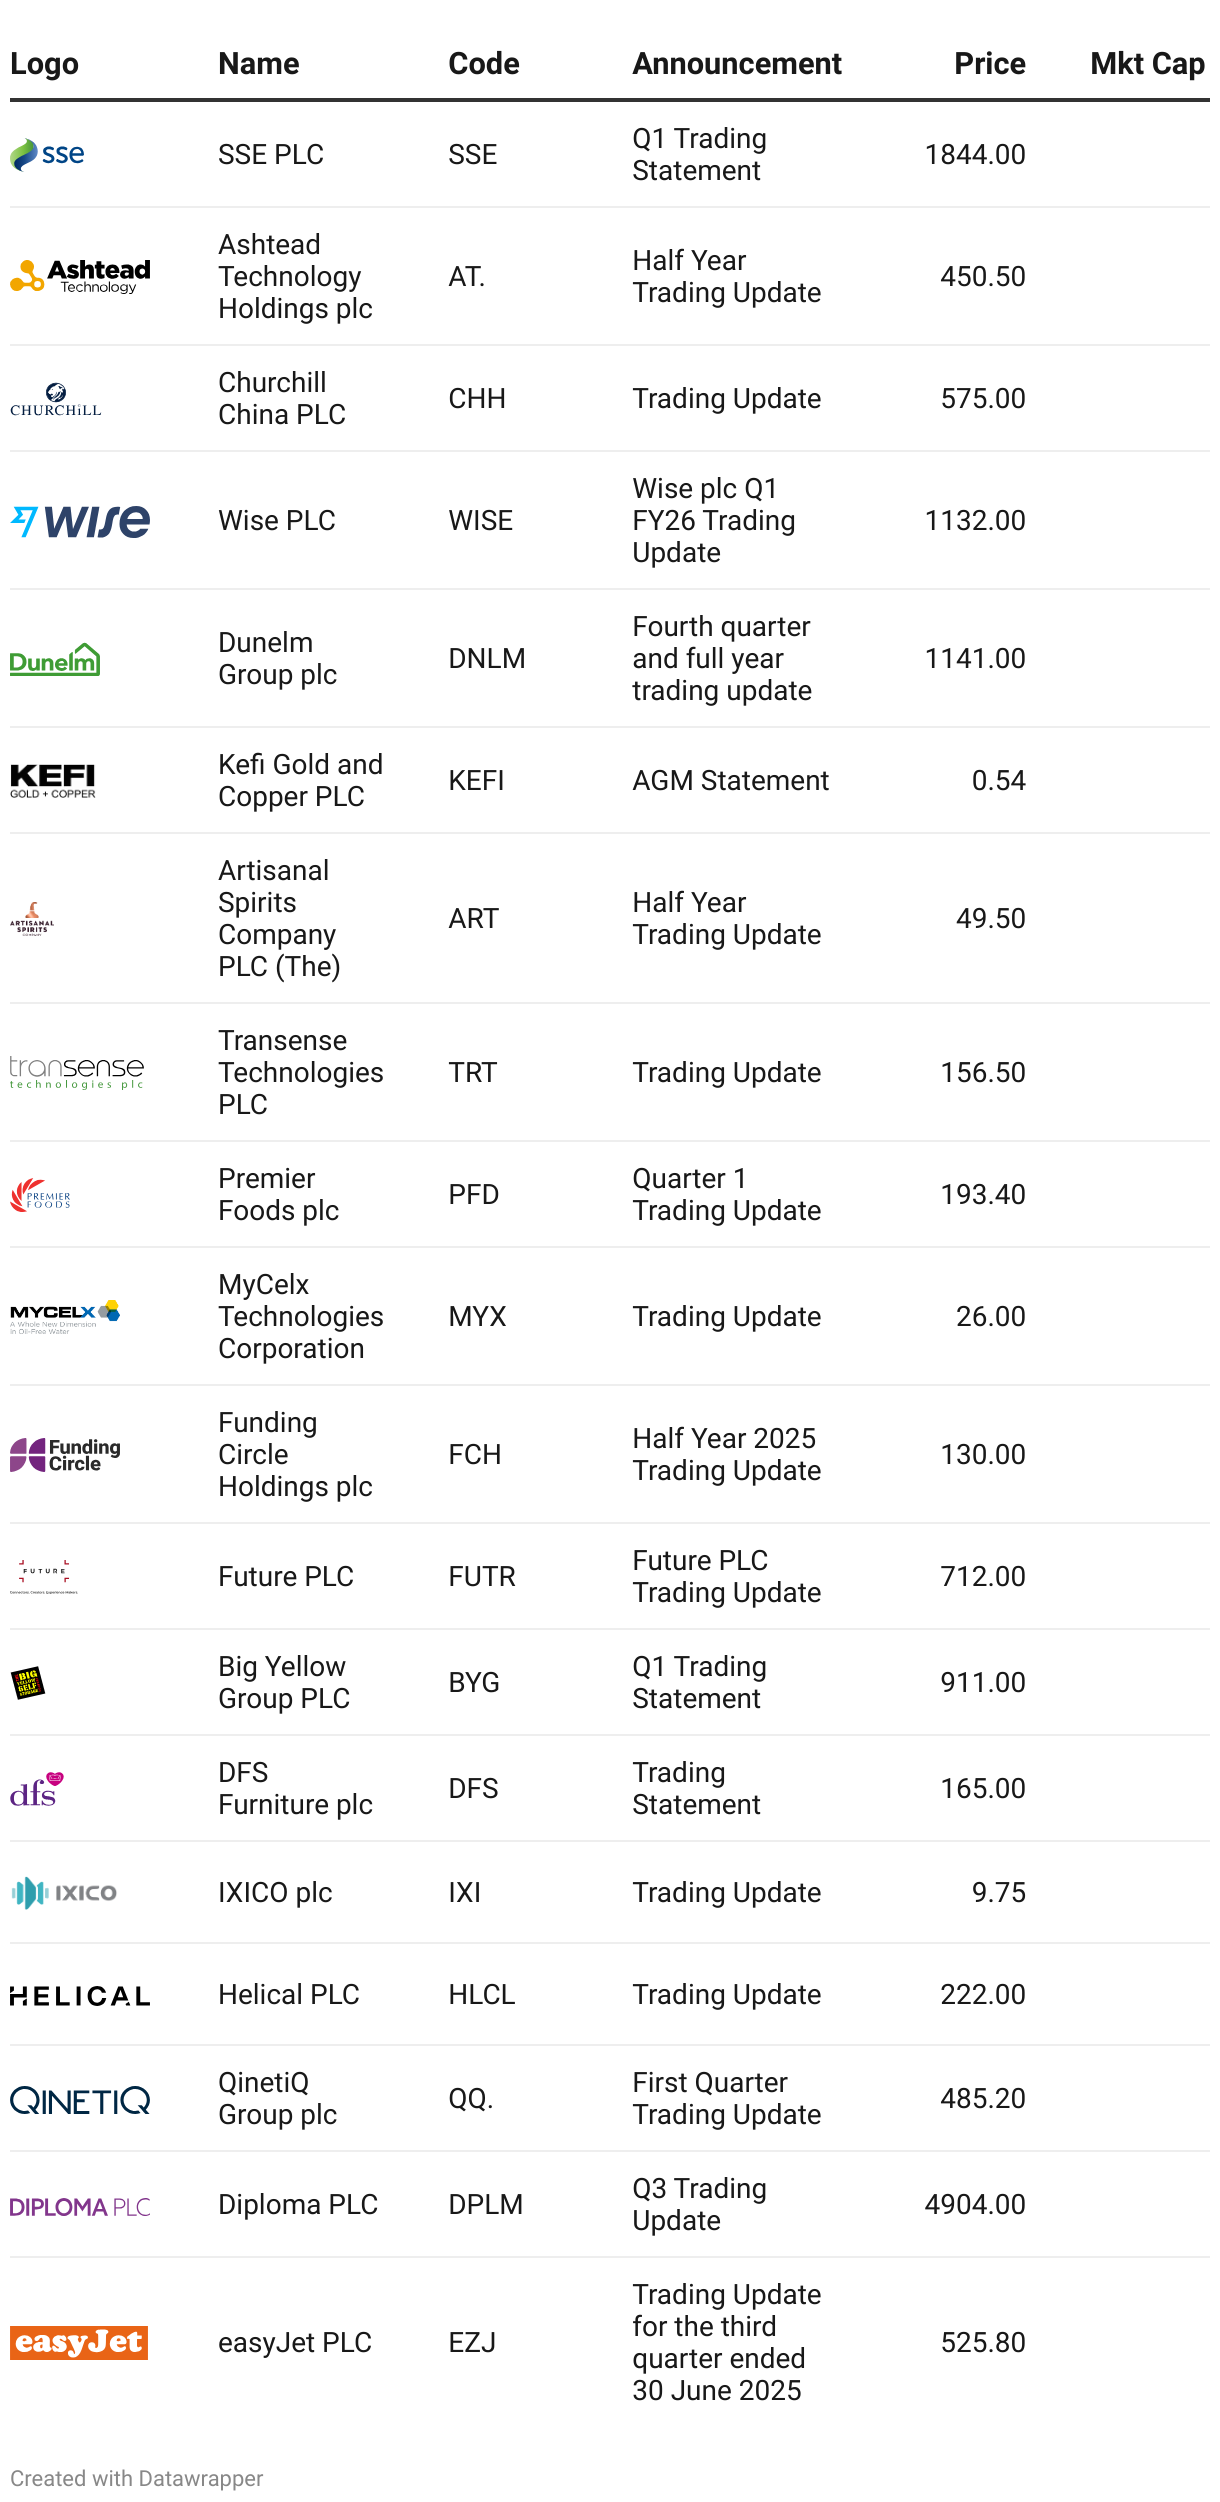Sort by the Mkt Cap column header
This screenshot has height=2502, width=1220.
click(1147, 64)
